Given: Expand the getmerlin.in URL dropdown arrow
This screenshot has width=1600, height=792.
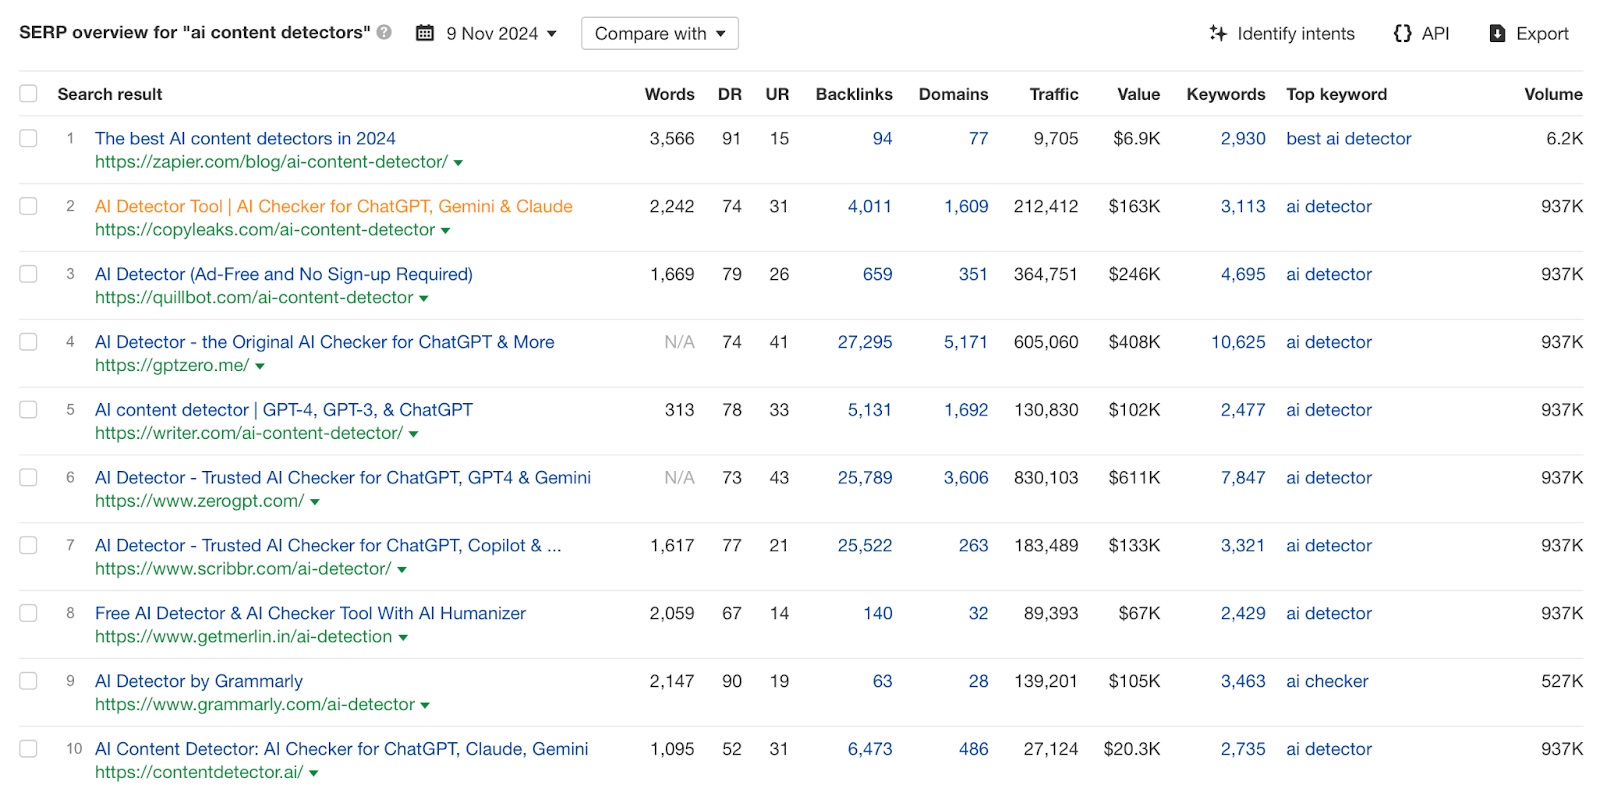Looking at the screenshot, I should coord(403,638).
